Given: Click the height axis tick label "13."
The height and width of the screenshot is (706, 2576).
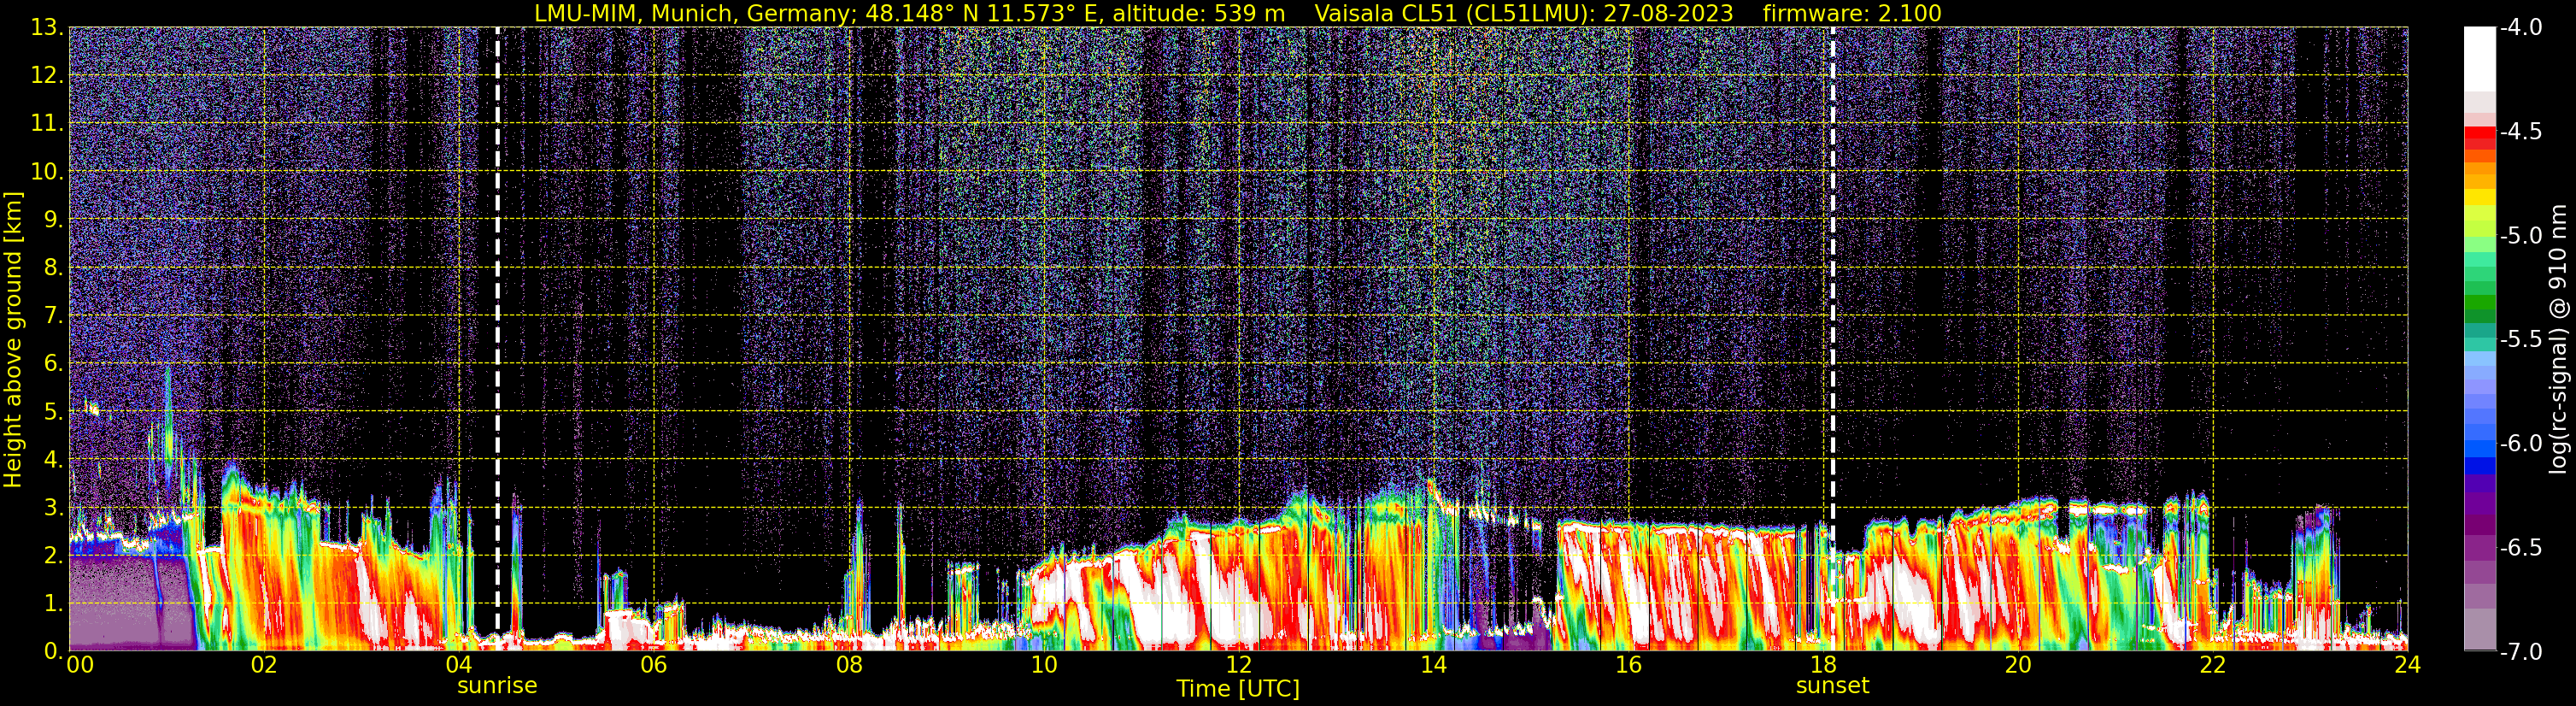Looking at the screenshot, I should [x=46, y=27].
